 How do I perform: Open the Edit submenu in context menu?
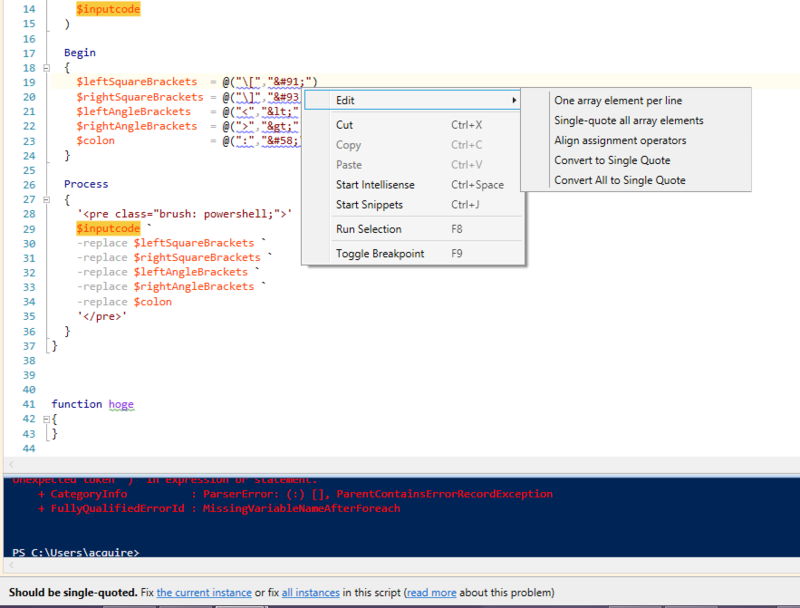click(x=412, y=100)
